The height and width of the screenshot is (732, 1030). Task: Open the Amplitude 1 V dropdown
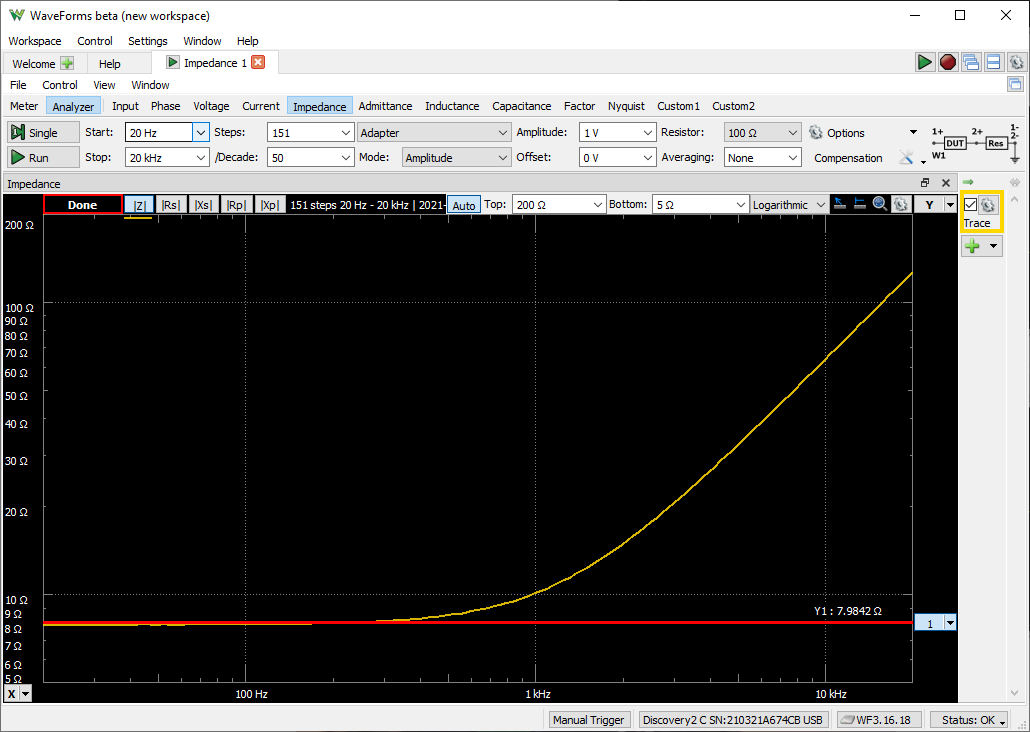pyautogui.click(x=647, y=133)
